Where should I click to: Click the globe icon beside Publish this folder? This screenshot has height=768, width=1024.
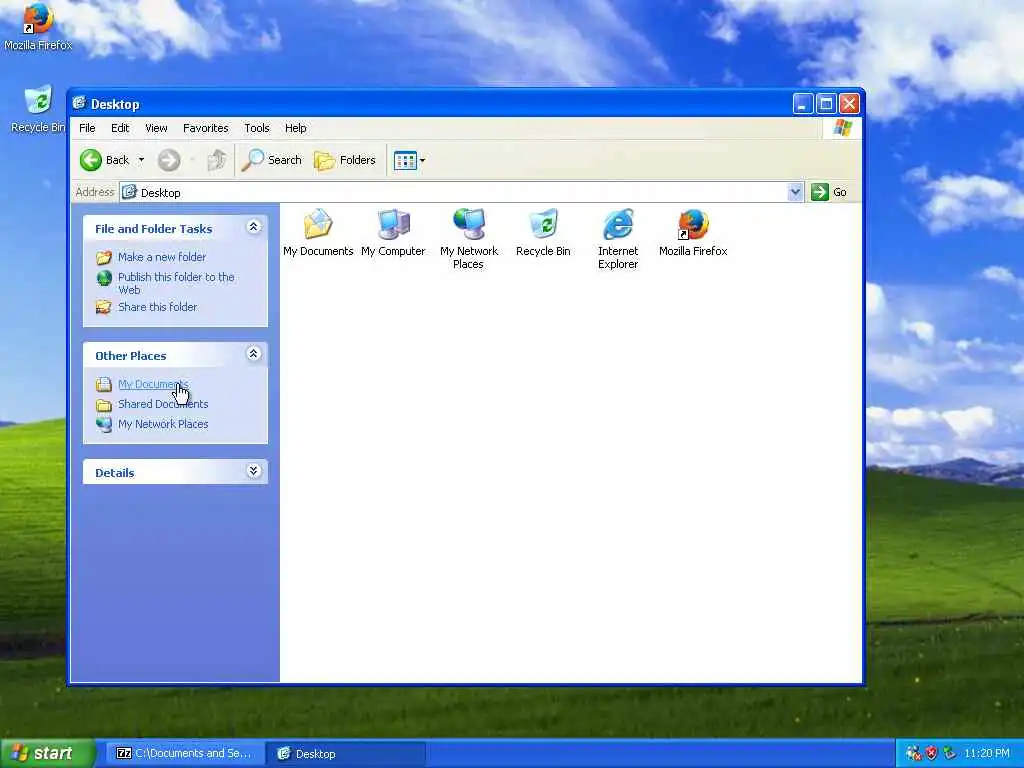pos(104,278)
